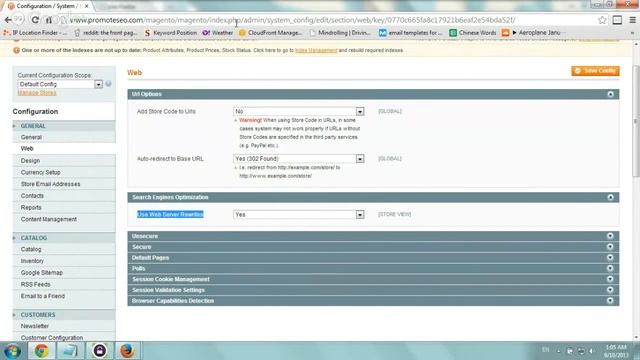640x360 pixels.
Task: Select the Configuration / System browser tab
Action: coord(48,6)
